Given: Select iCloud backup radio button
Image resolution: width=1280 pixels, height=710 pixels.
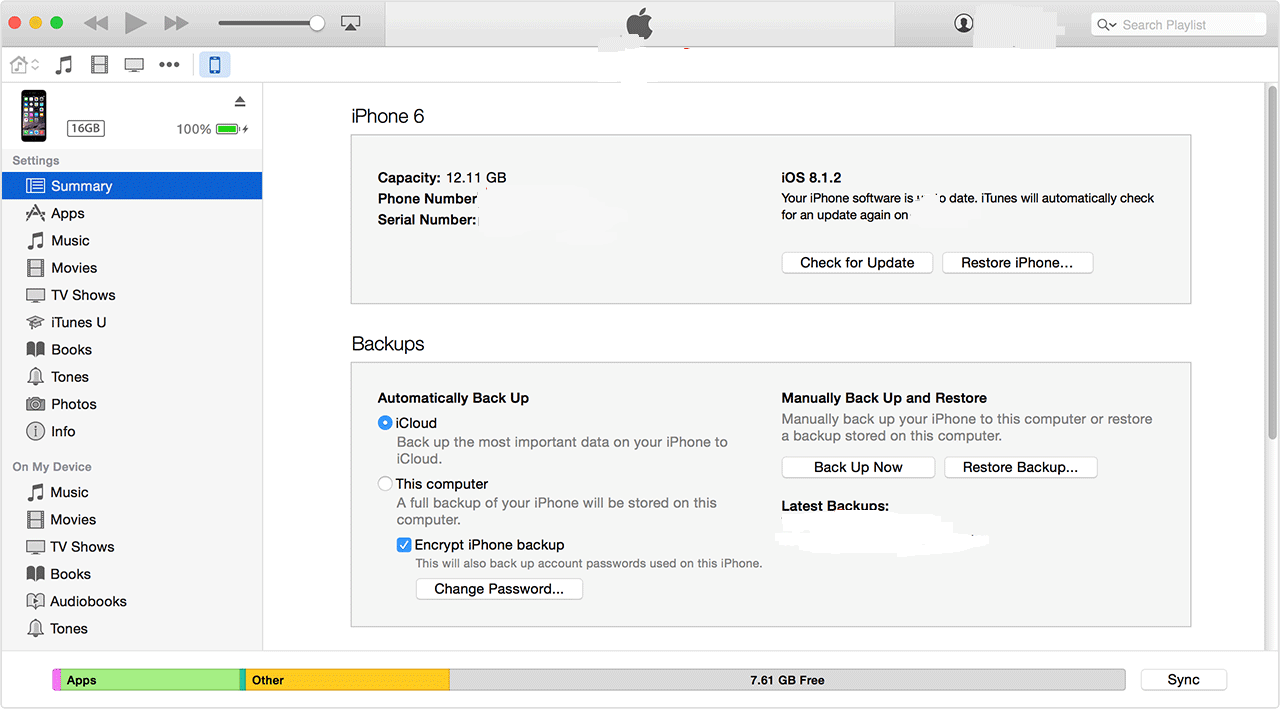Looking at the screenshot, I should [385, 423].
